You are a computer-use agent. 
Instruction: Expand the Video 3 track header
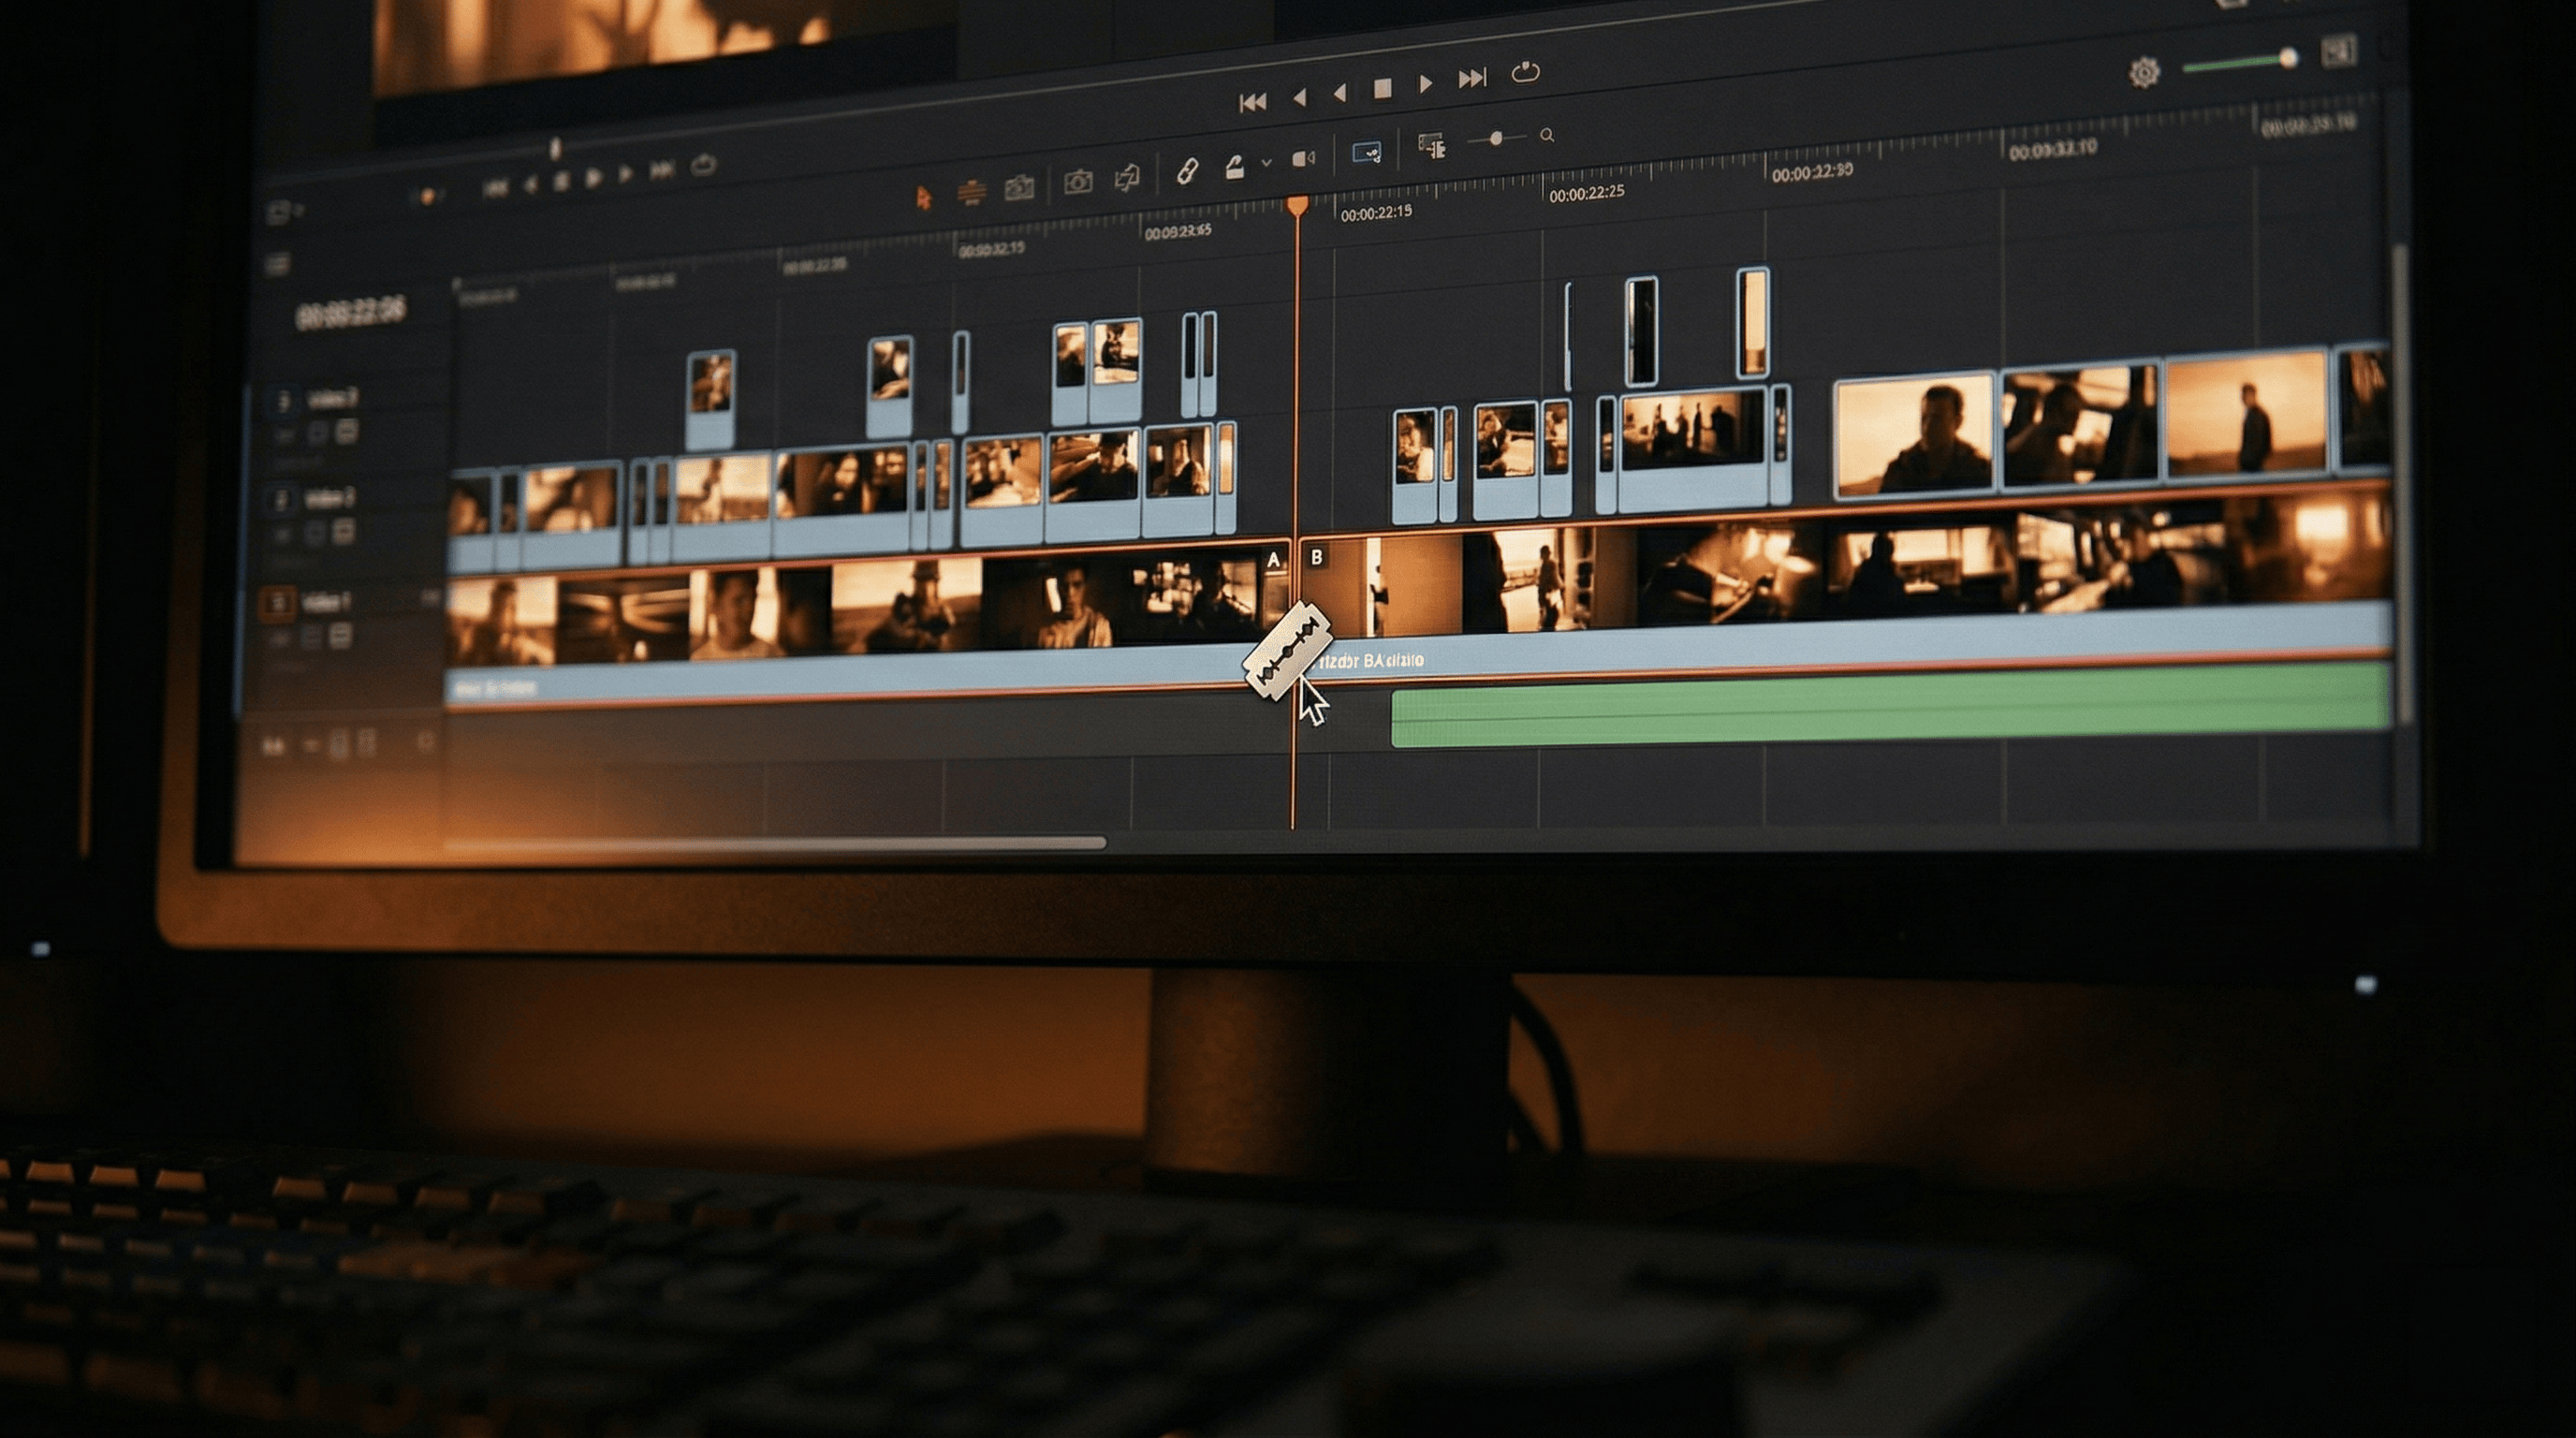(x=284, y=400)
